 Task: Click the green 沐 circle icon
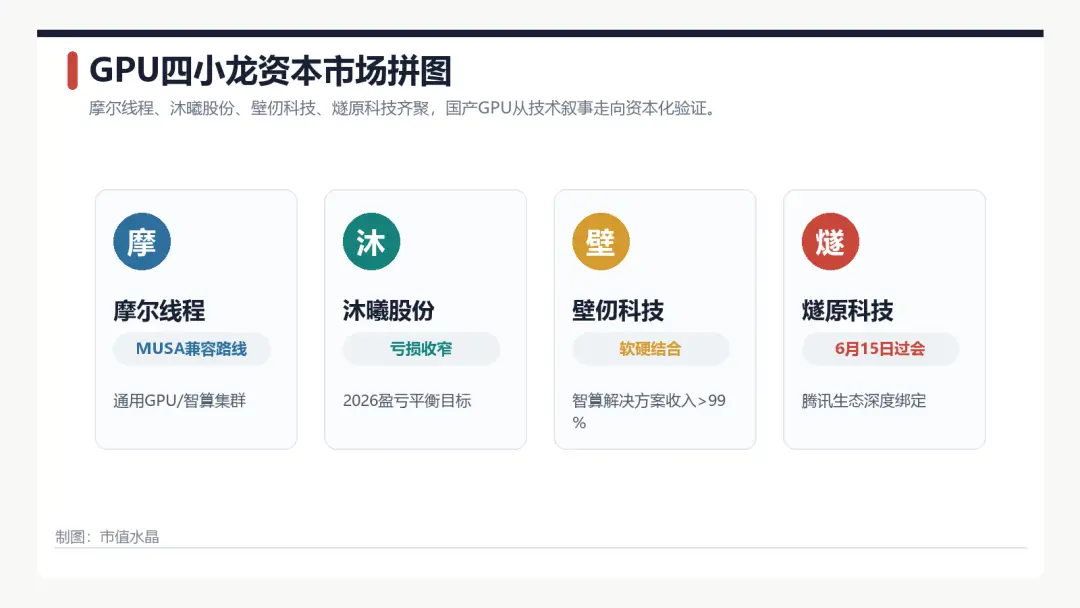pyautogui.click(x=371, y=242)
